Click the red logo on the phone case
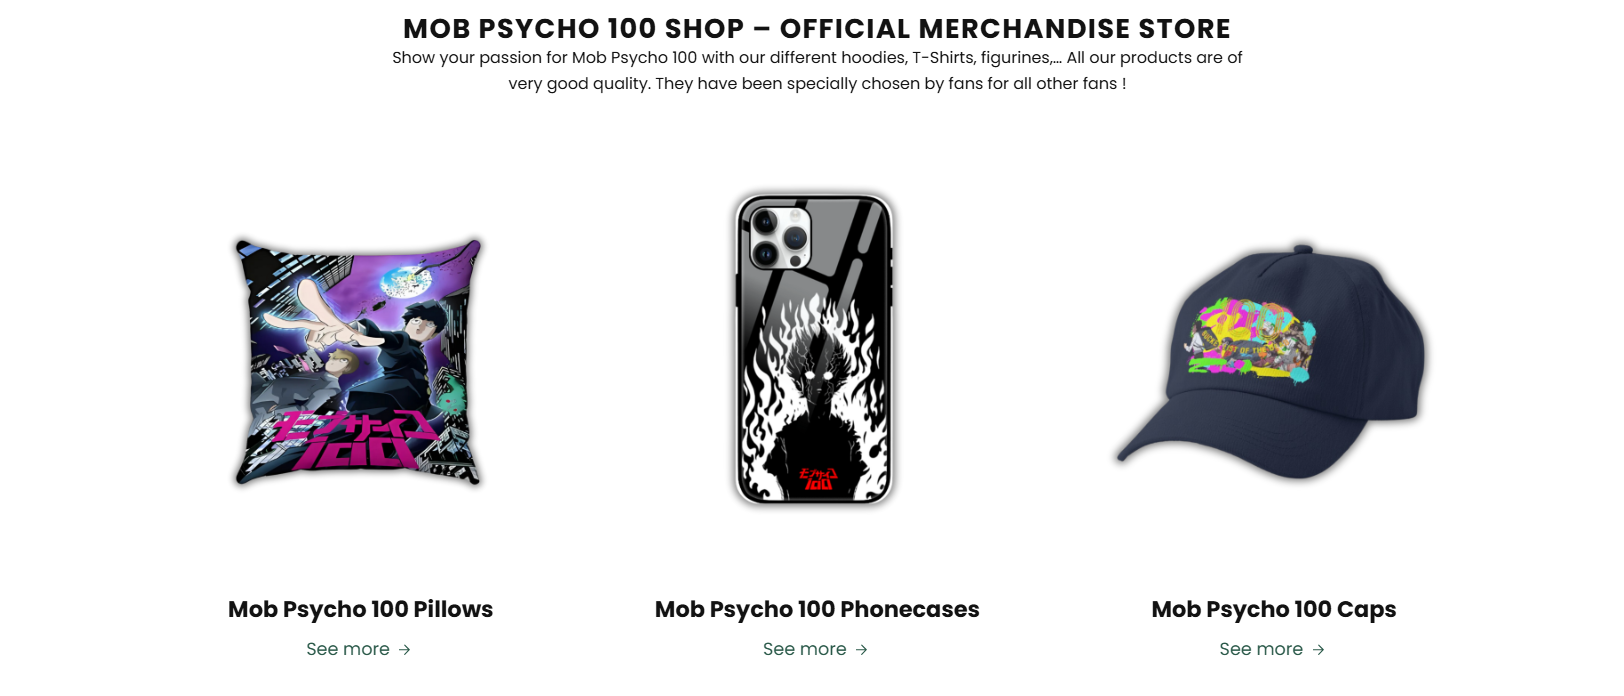The height and width of the screenshot is (696, 1624). coord(817,478)
